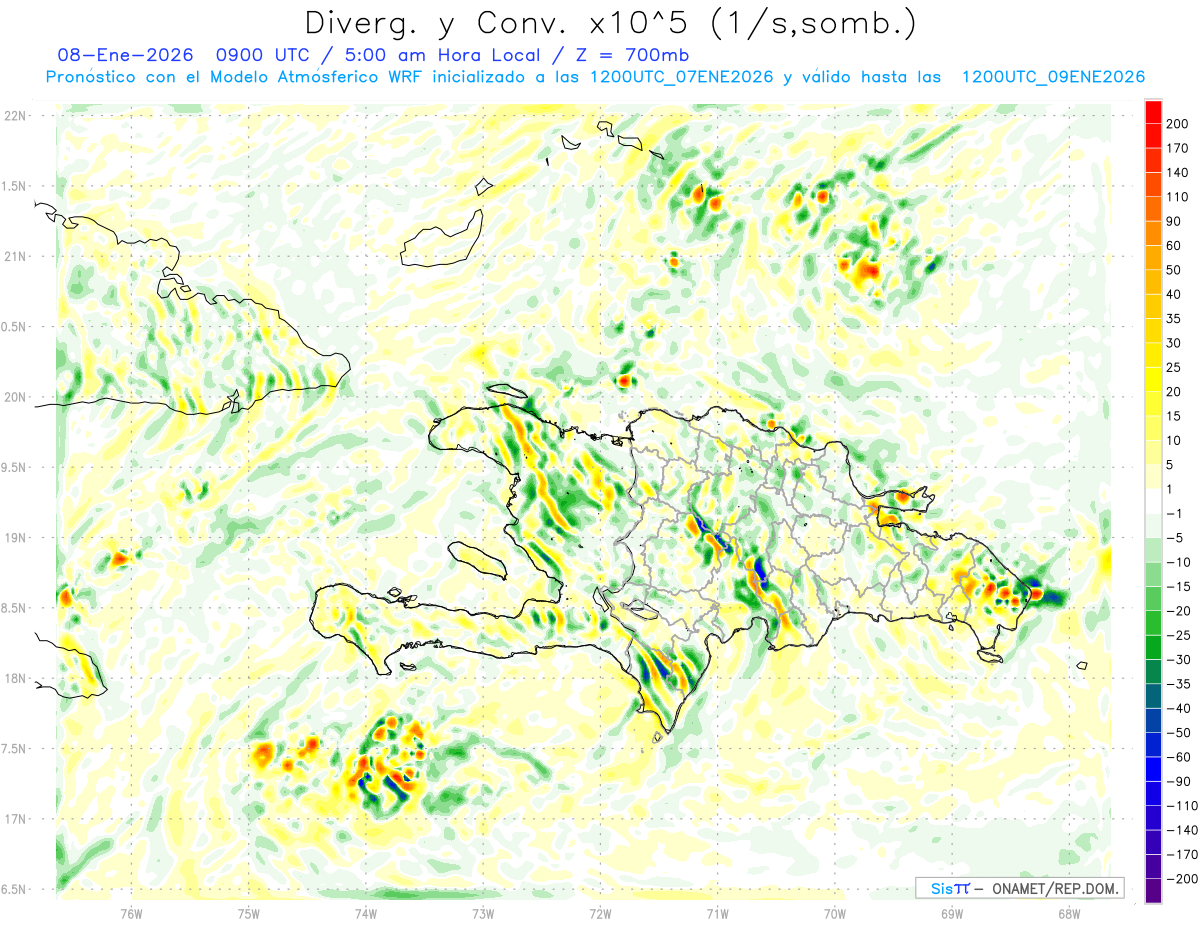This screenshot has height=927, width=1200.
Task: Click the '18N' latitude label
Action: (x=15, y=678)
